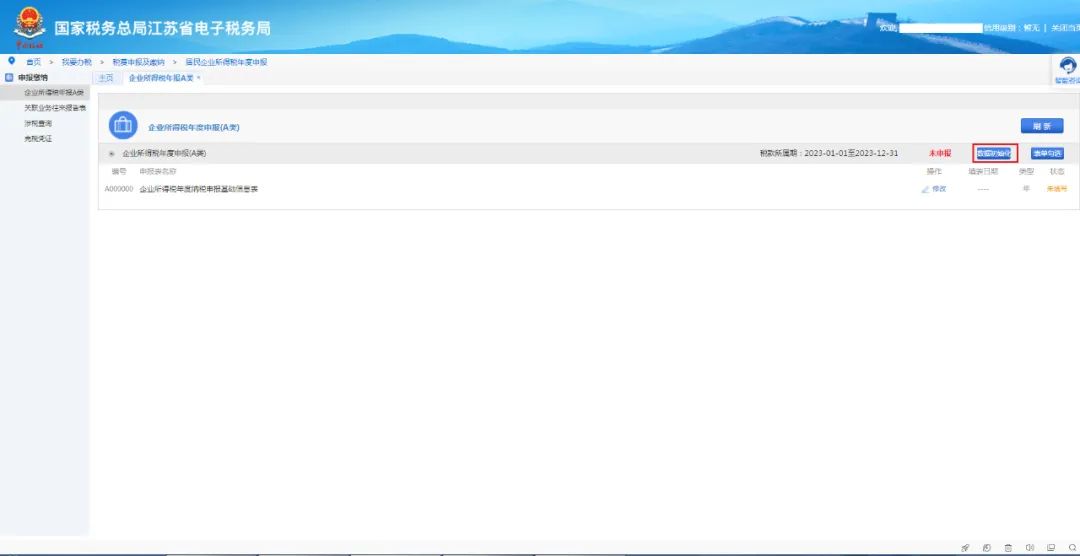Select 关联业务往来报告表 in the sidebar
This screenshot has width=1080, height=556.
55,108
